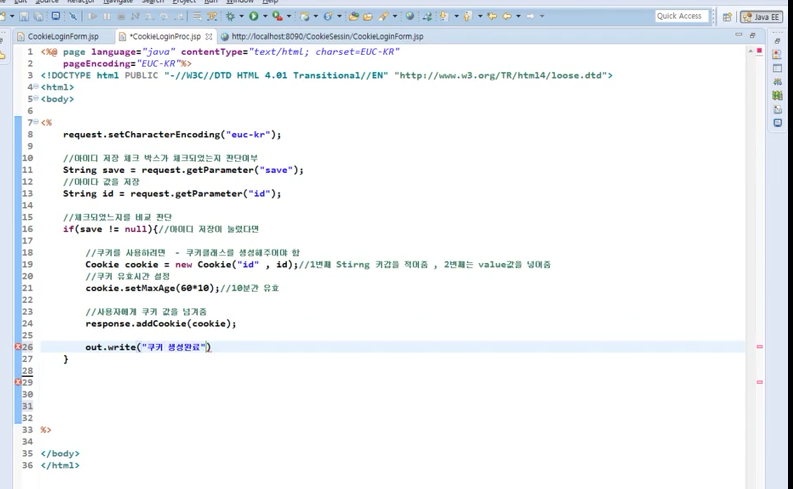Open the Run dropdown arrow
The height and width of the screenshot is (489, 793).
[x=265, y=16]
